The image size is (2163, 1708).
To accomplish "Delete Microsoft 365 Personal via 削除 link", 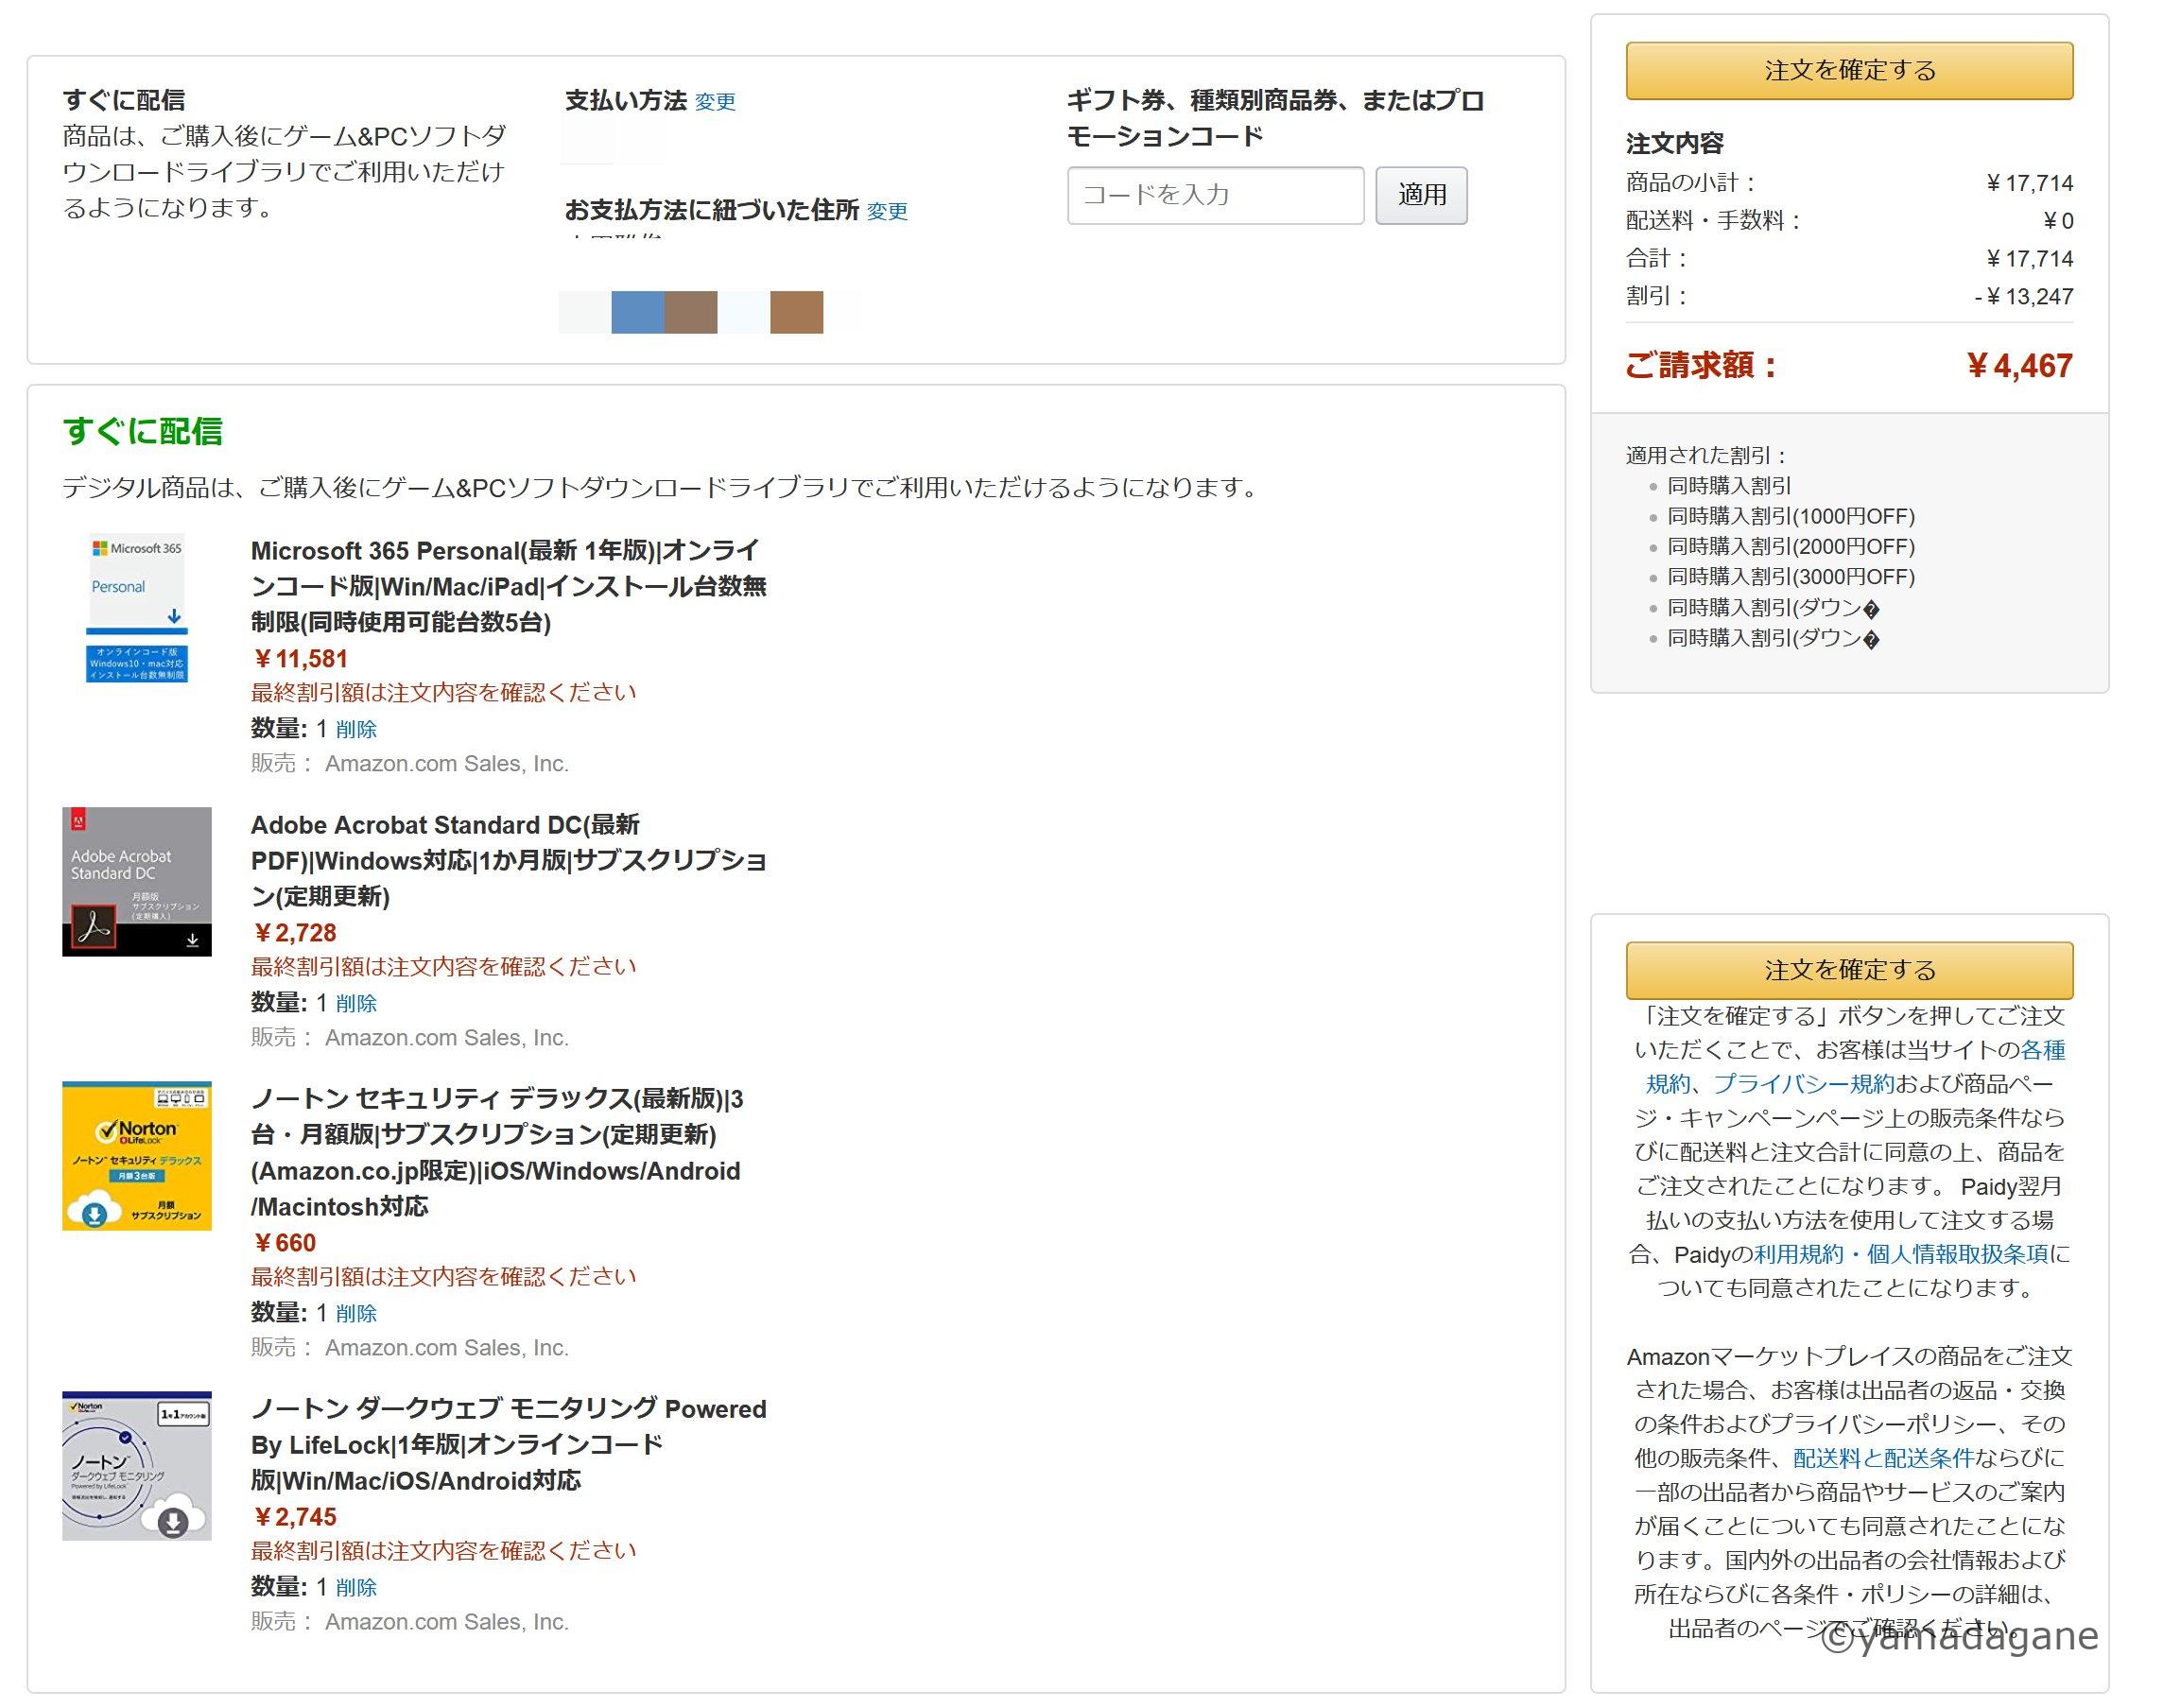I will [356, 730].
